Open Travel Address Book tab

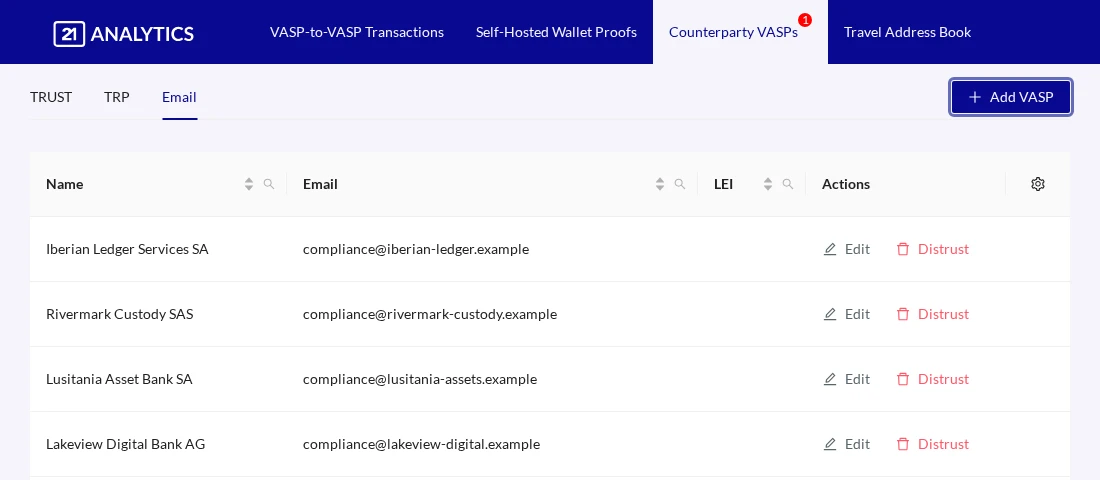[x=907, y=32]
